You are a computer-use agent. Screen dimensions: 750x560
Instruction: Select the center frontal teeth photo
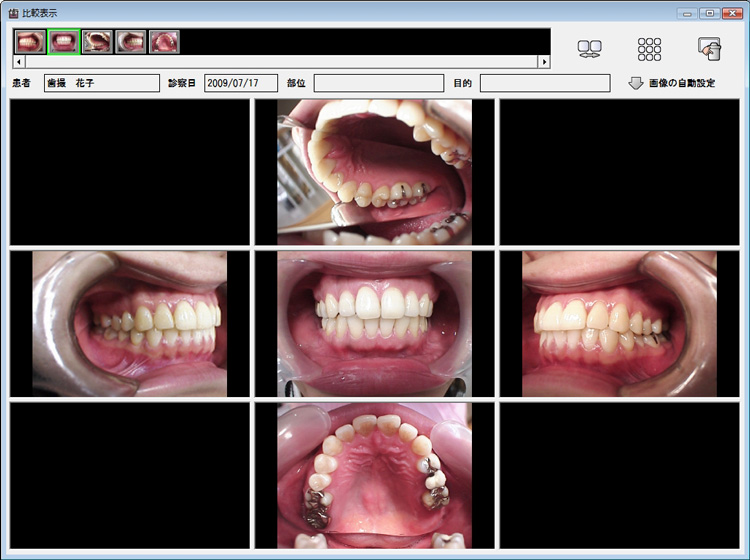pyautogui.click(x=375, y=324)
